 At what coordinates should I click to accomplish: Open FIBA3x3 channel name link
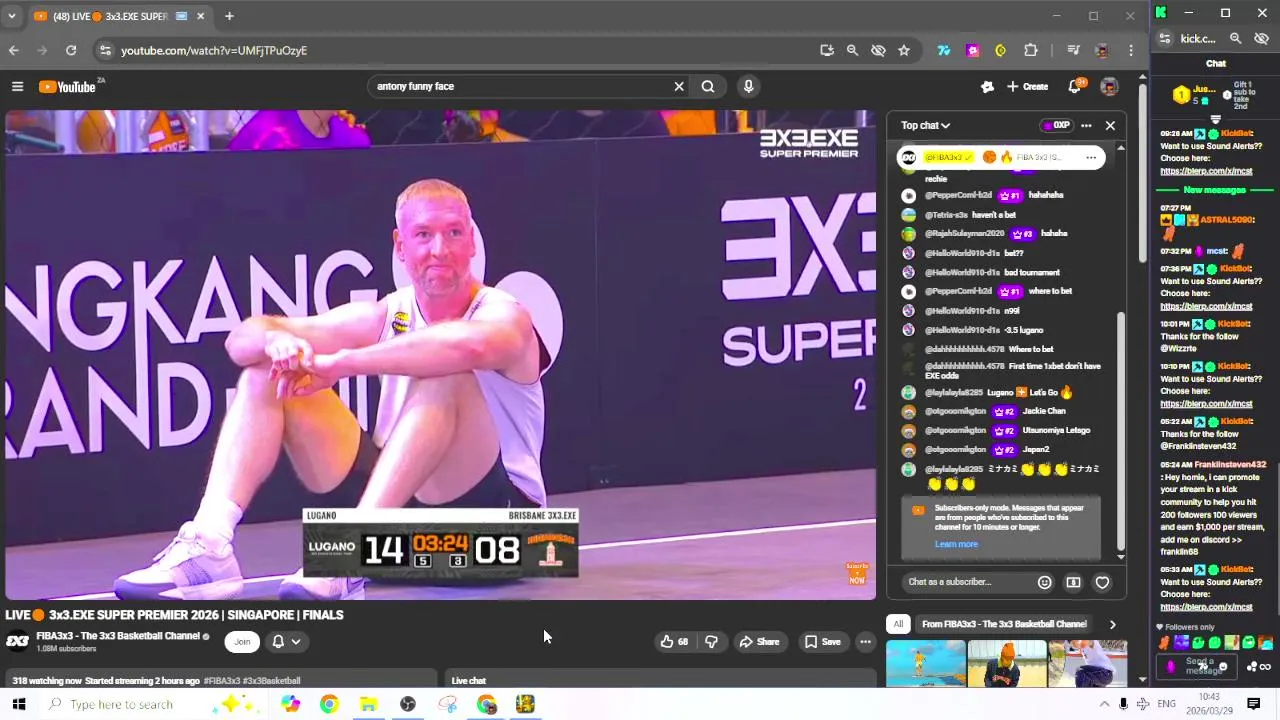118,636
